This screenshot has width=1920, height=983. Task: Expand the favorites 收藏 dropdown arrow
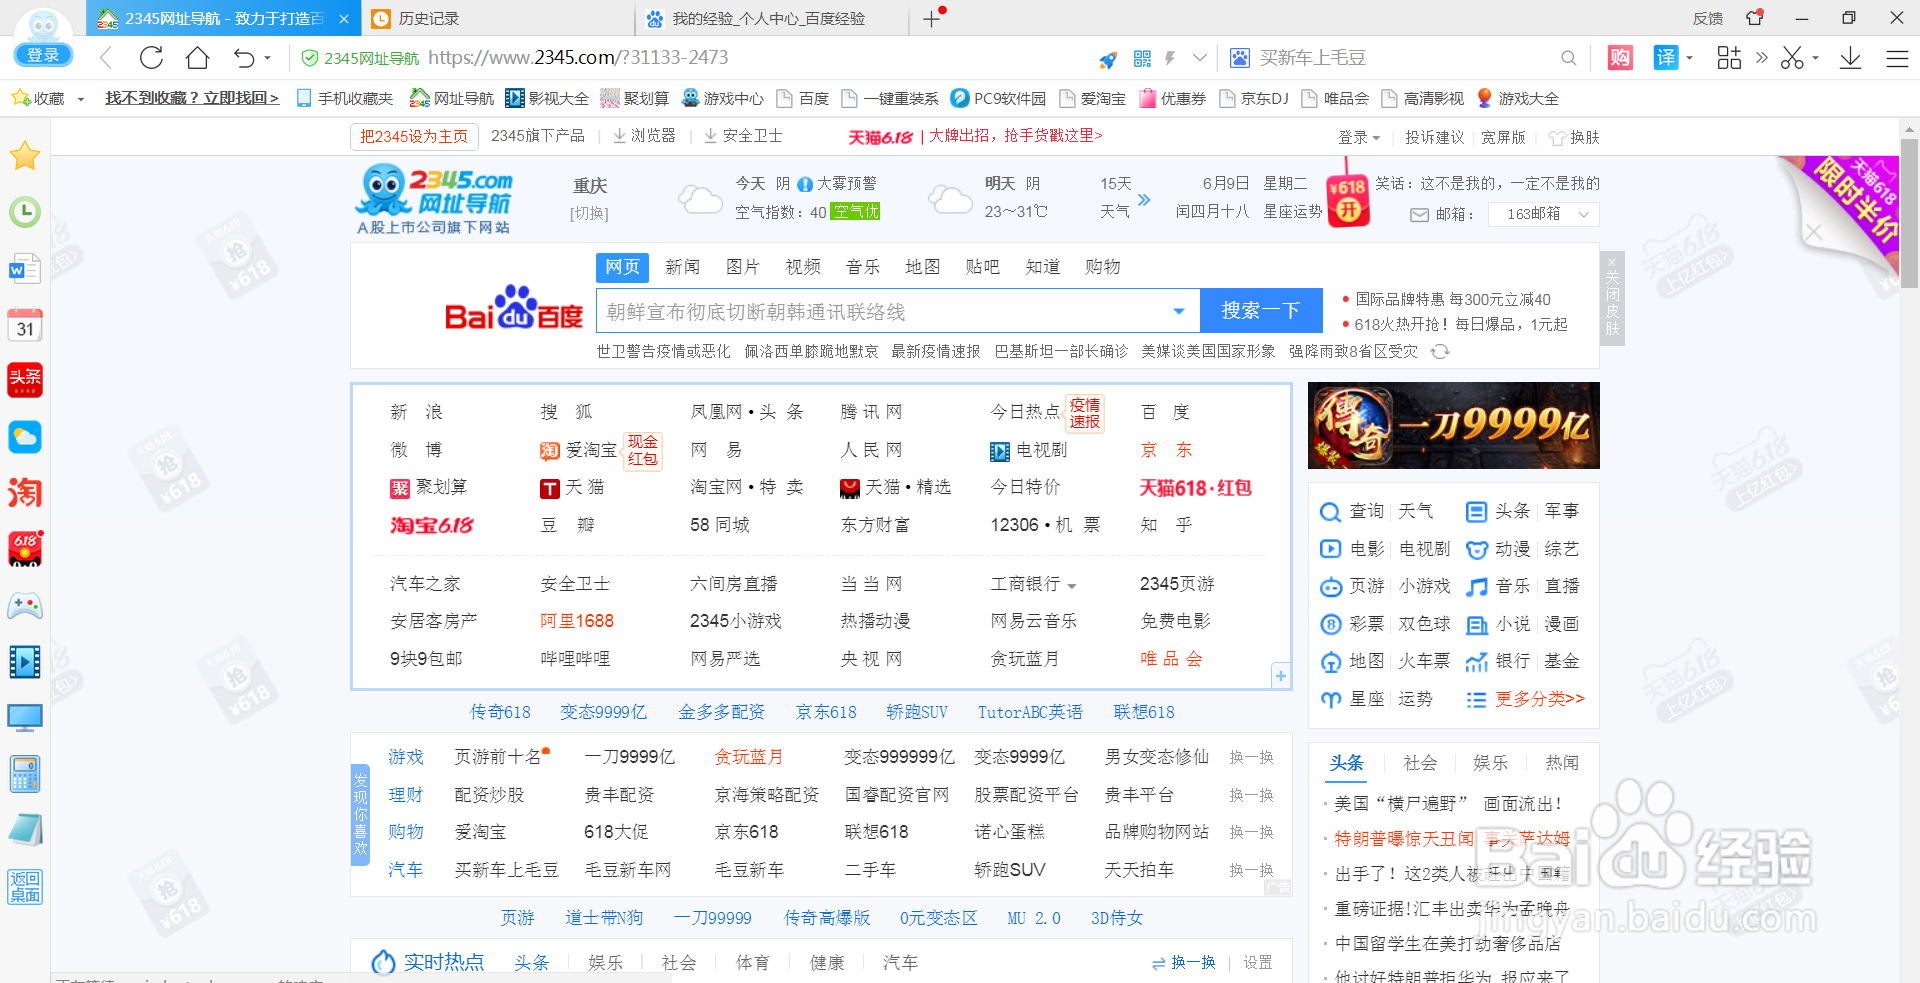click(81, 99)
